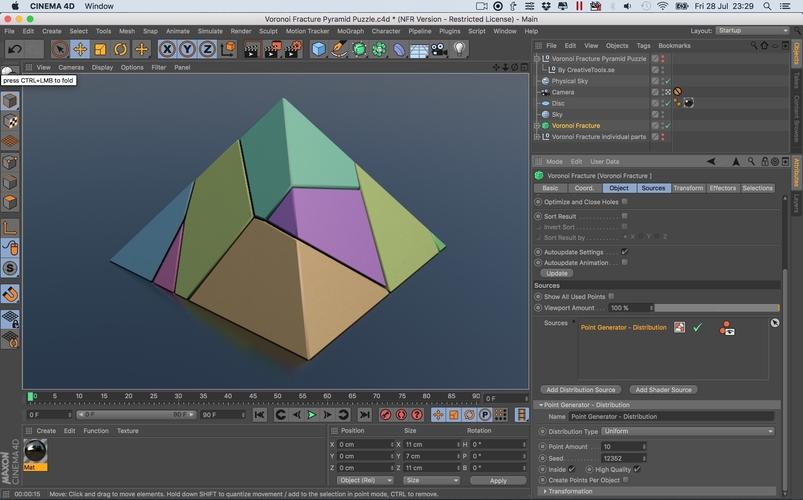Click the Undo arrow icon
This screenshot has height=500, width=803.
pos(15,49)
